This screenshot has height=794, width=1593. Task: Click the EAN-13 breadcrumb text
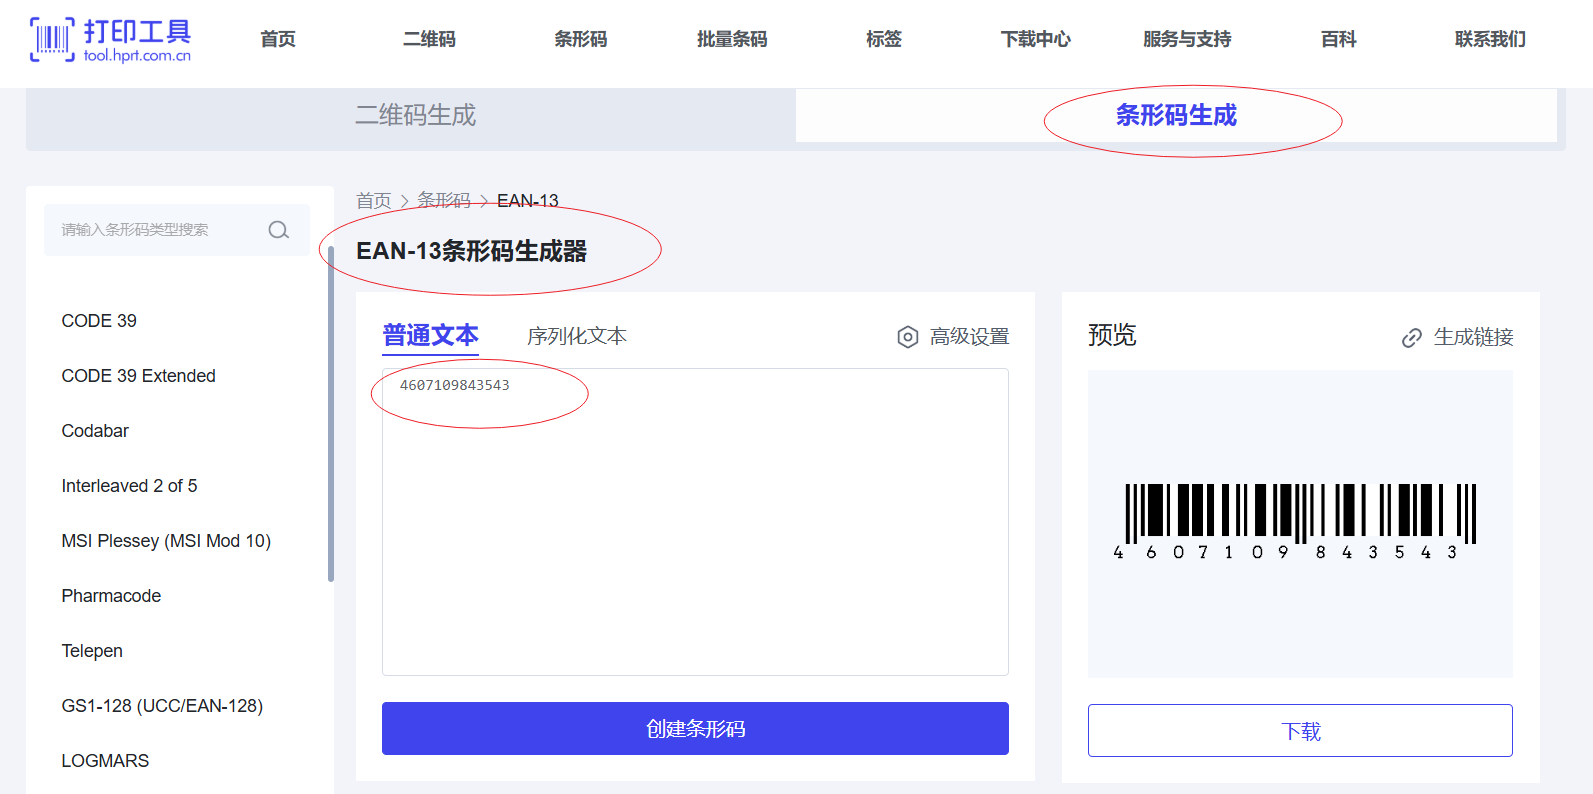[x=528, y=201]
